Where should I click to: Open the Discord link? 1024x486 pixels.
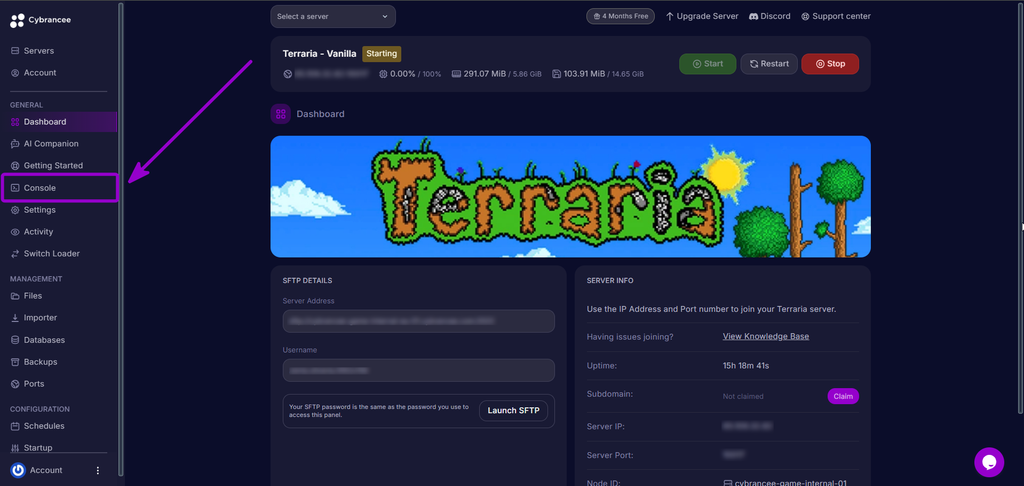(769, 16)
